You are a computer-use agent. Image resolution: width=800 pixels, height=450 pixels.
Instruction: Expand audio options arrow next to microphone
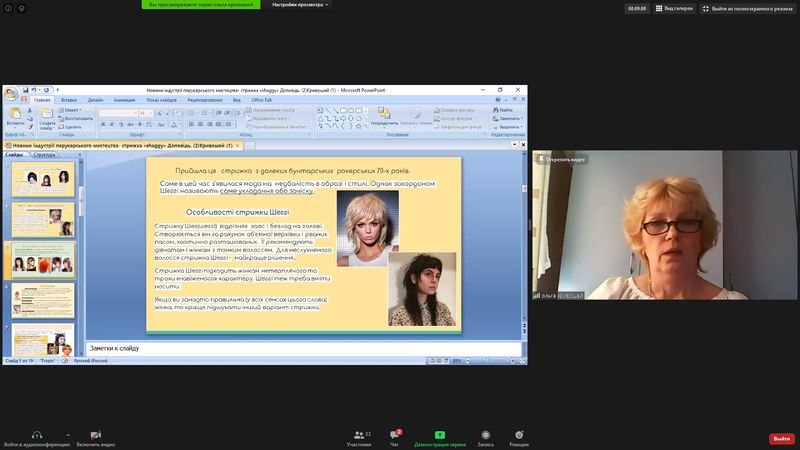(68, 435)
